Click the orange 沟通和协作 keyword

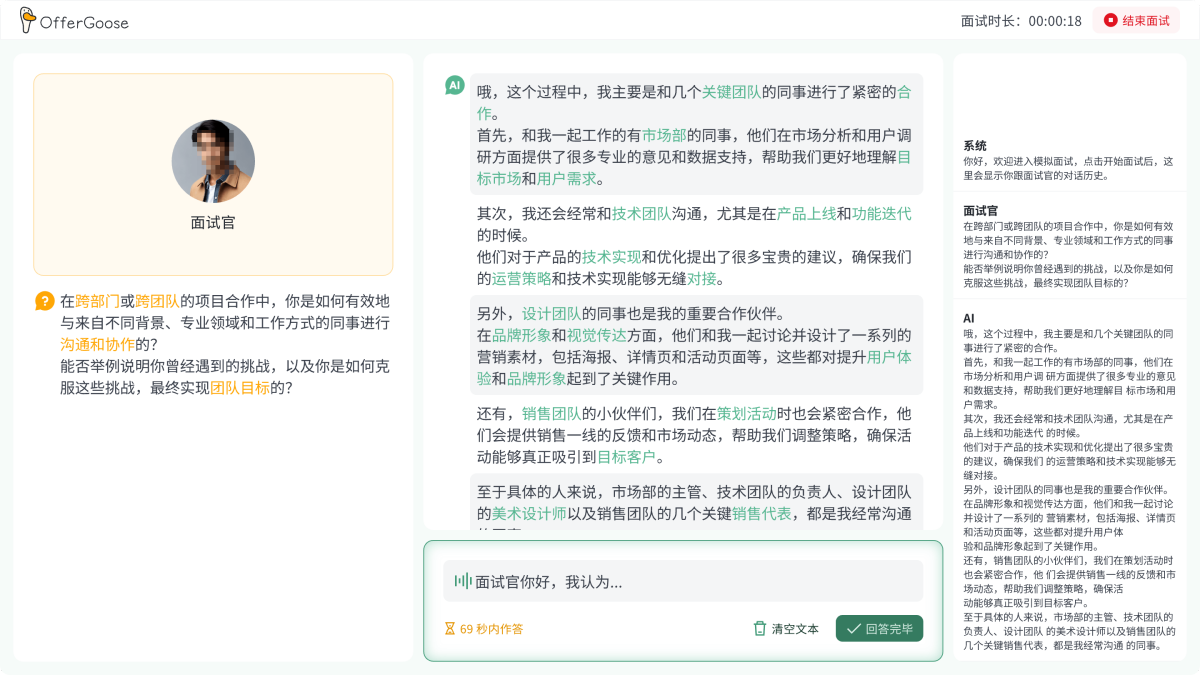(97, 344)
